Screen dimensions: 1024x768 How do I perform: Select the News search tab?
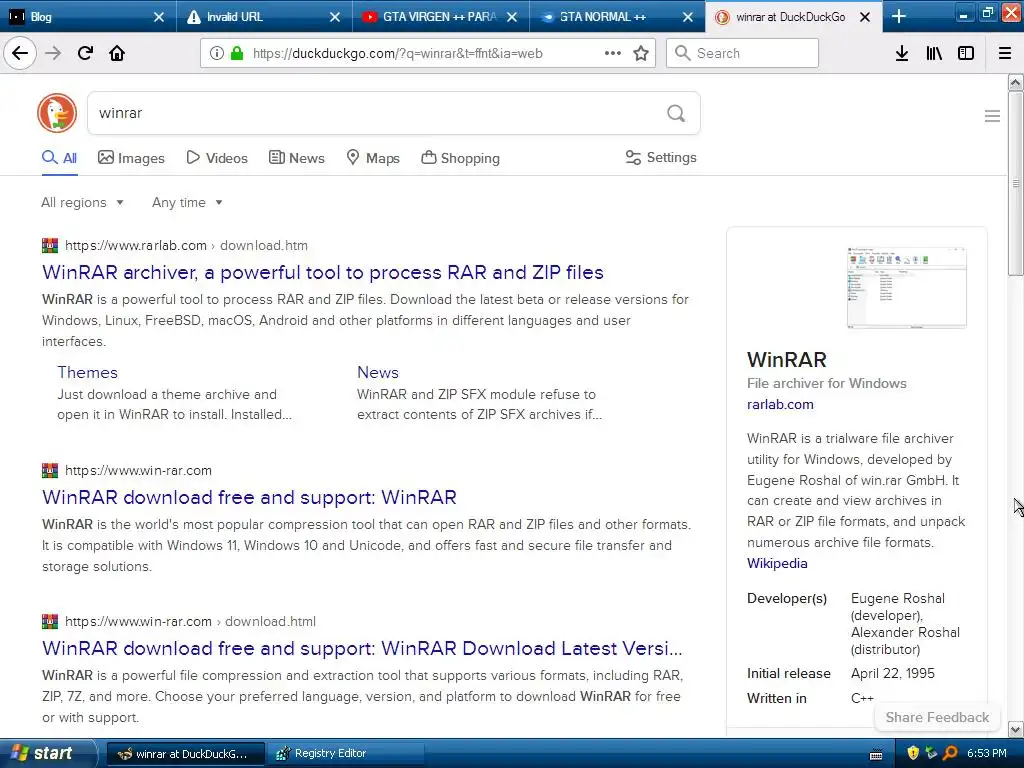(296, 158)
